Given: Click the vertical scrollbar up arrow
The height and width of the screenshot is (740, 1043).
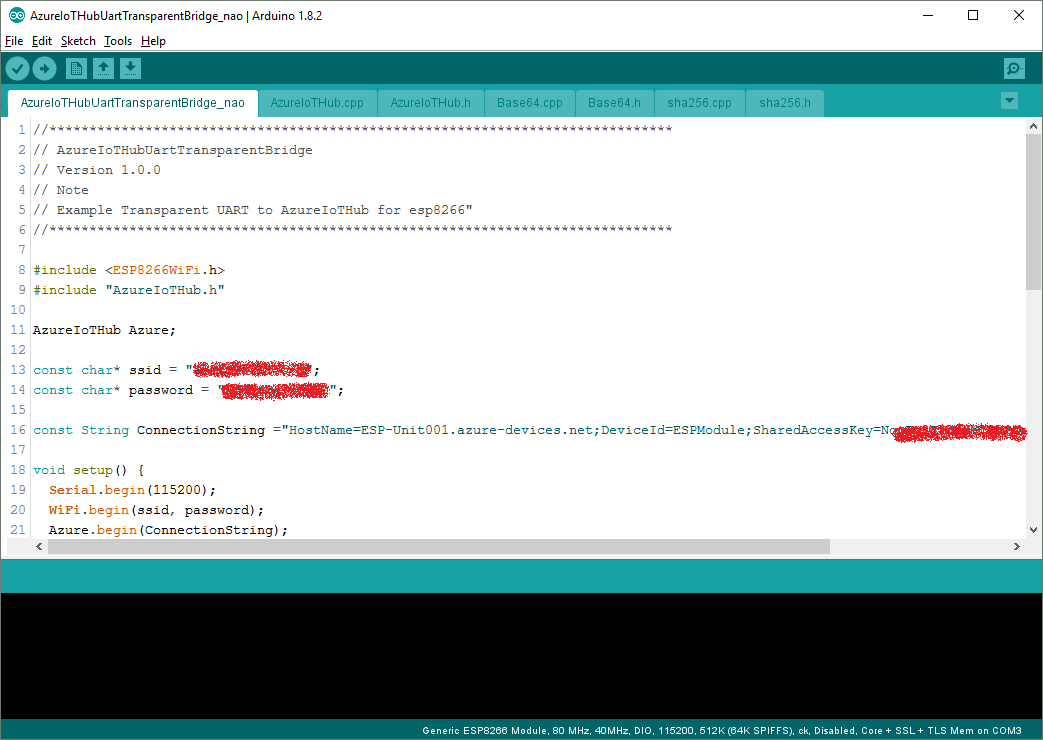Looking at the screenshot, I should pyautogui.click(x=1033, y=126).
